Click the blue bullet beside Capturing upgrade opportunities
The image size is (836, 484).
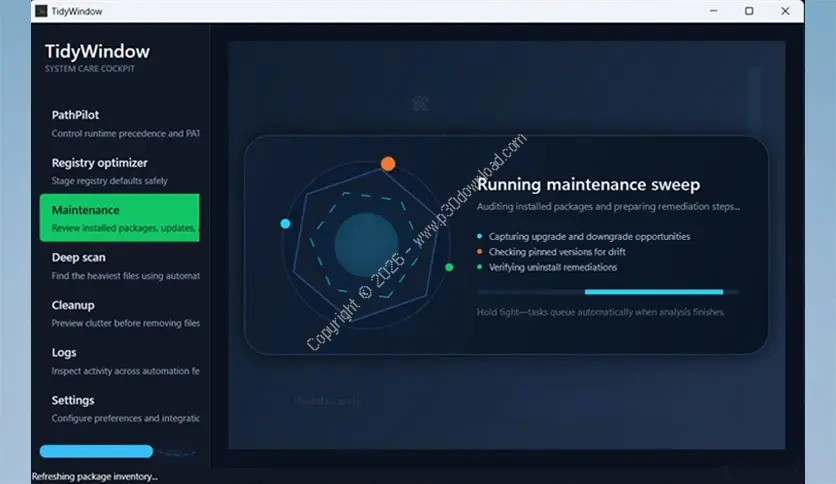point(479,237)
